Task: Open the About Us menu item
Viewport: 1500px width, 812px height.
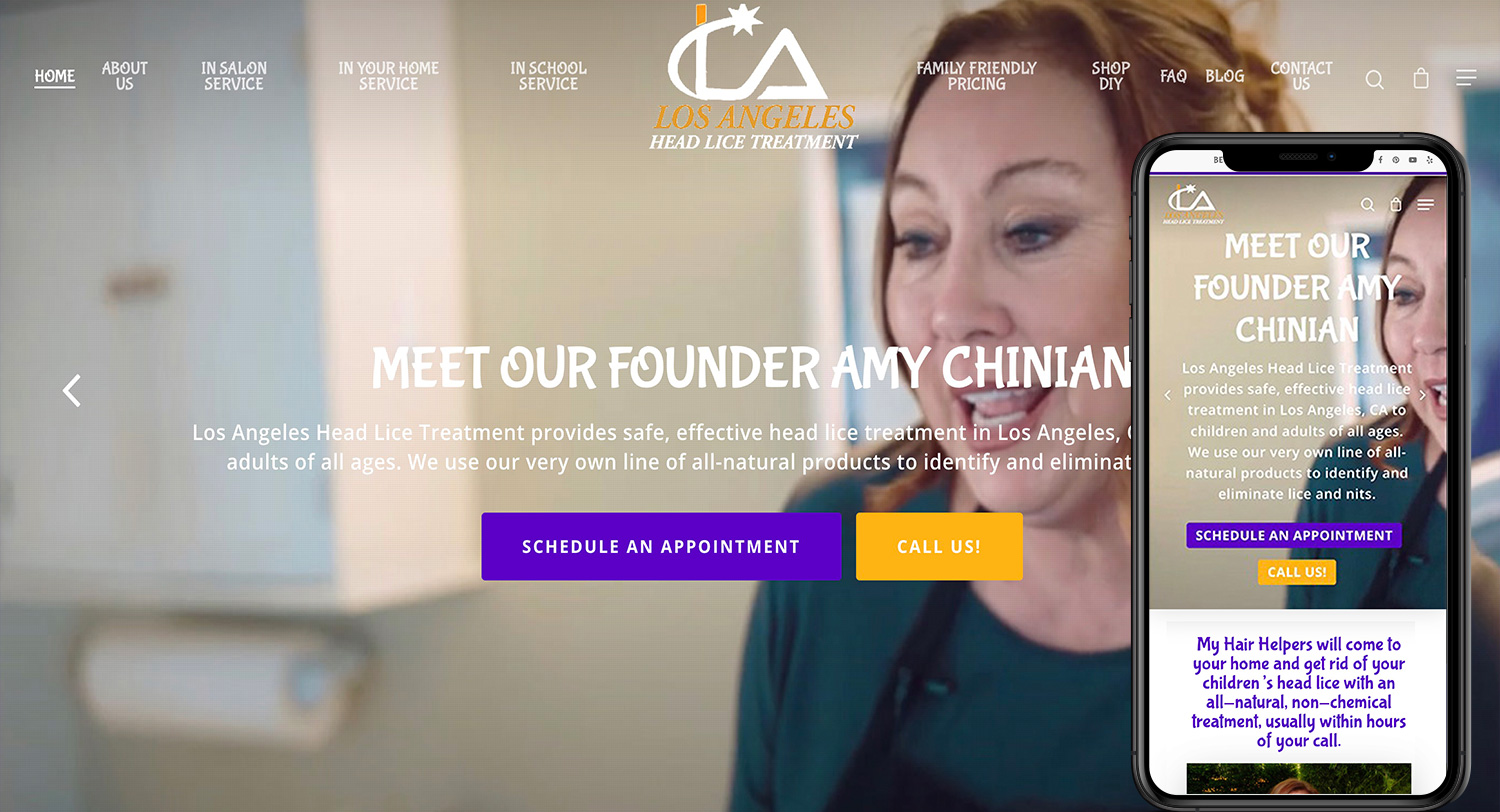Action: 125,76
